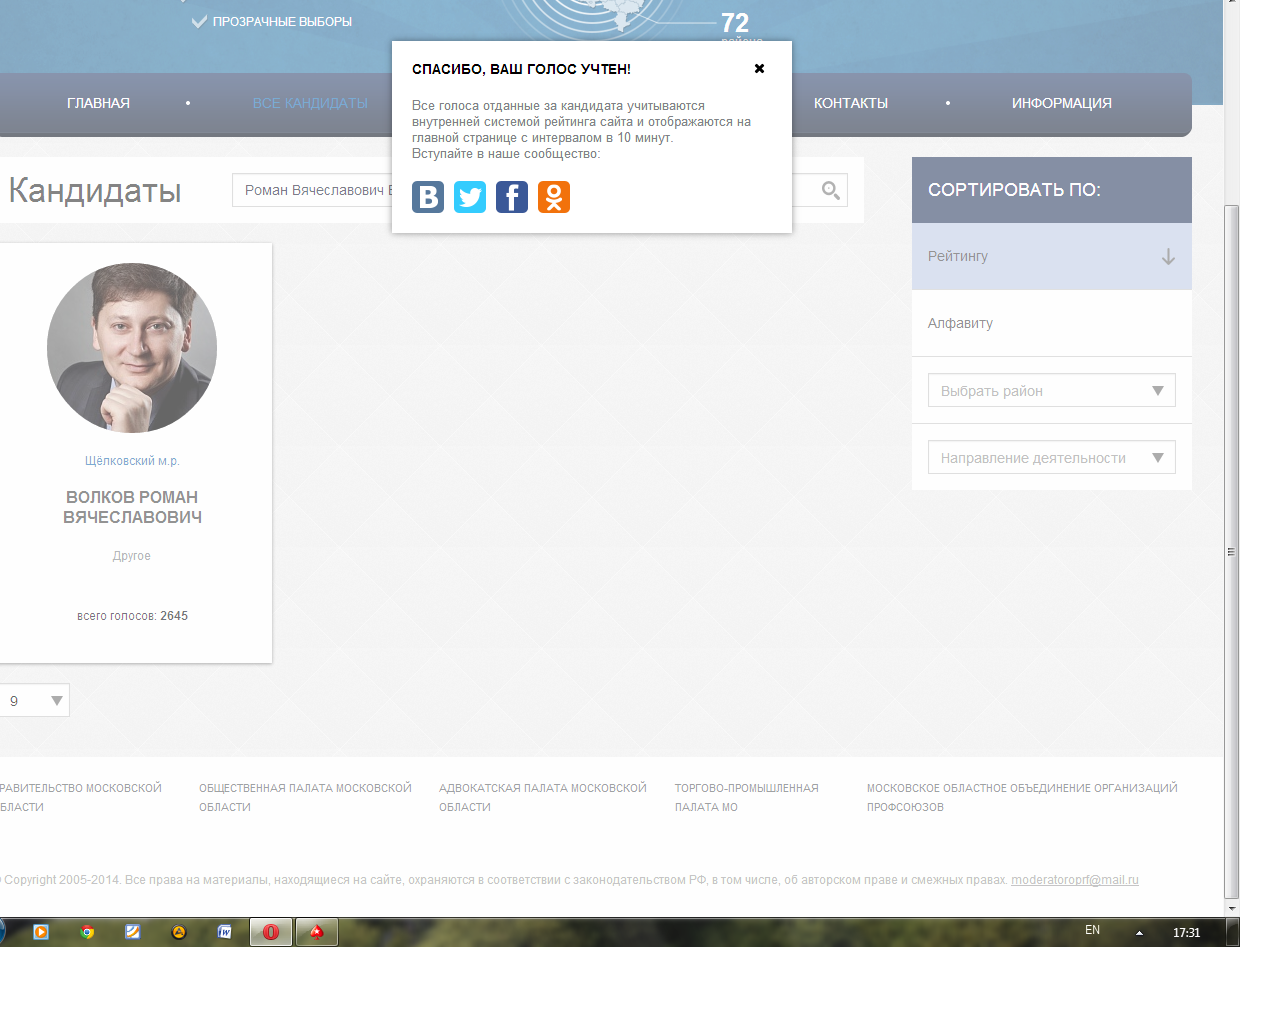Viewport: 1280px width, 1024px height.
Task: Open Московское областное объединение профсоюзов link
Action: pos(1022,797)
